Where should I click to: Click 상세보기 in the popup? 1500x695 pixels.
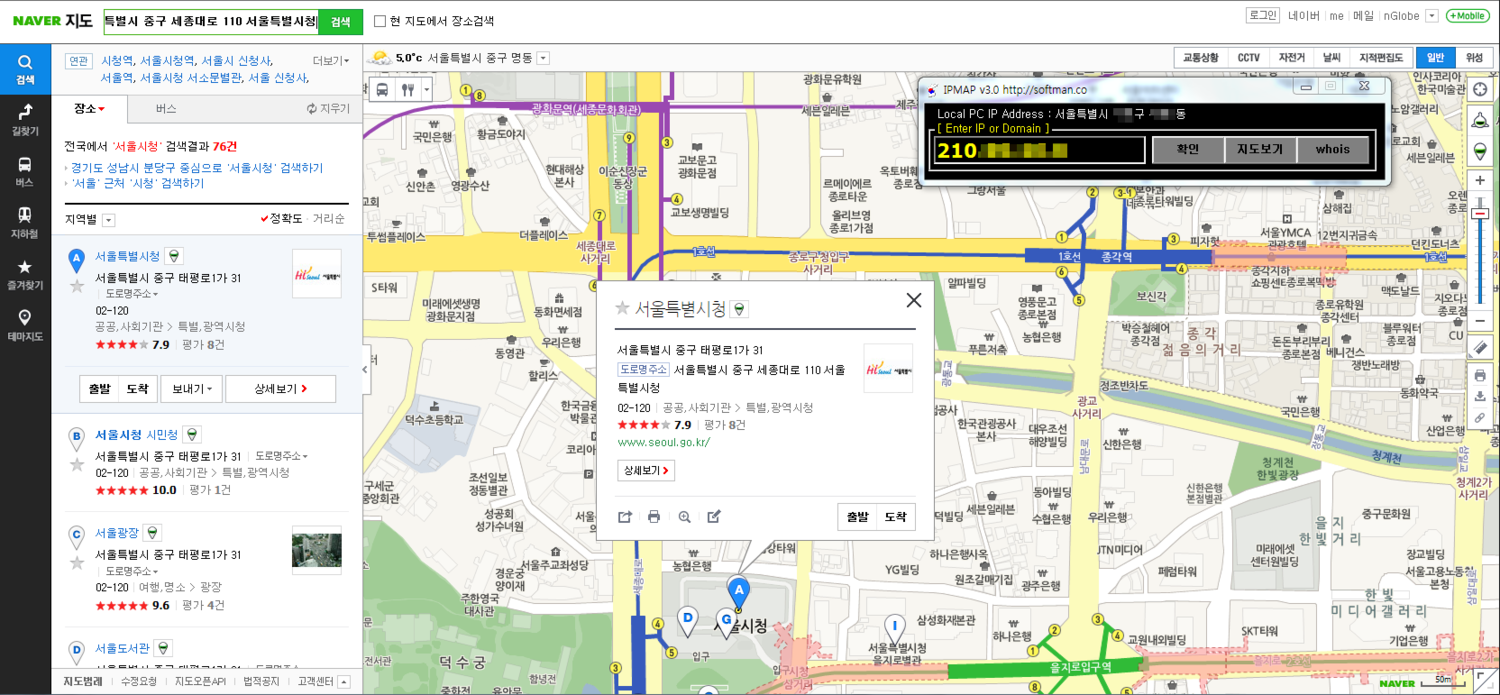coord(646,470)
